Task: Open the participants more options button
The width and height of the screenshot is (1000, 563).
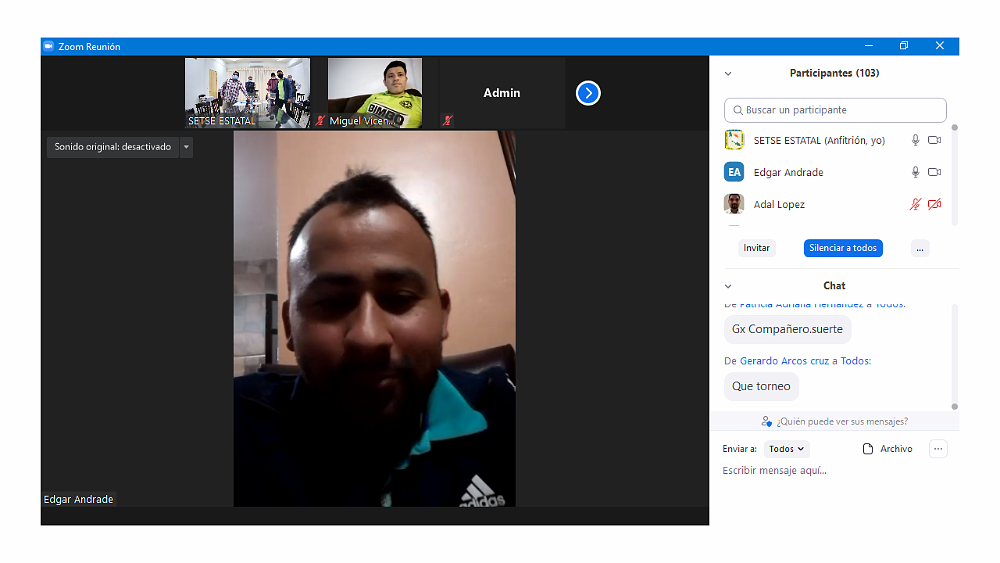Action: click(920, 248)
